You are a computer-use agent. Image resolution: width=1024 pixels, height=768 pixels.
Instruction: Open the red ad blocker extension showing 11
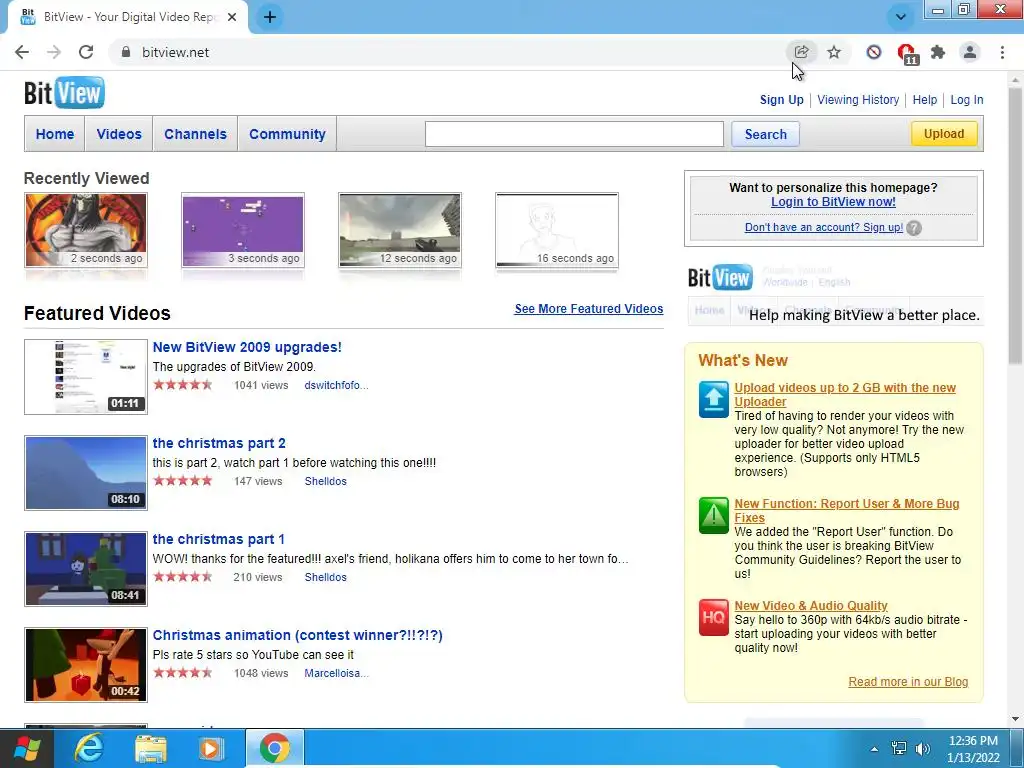click(x=907, y=54)
